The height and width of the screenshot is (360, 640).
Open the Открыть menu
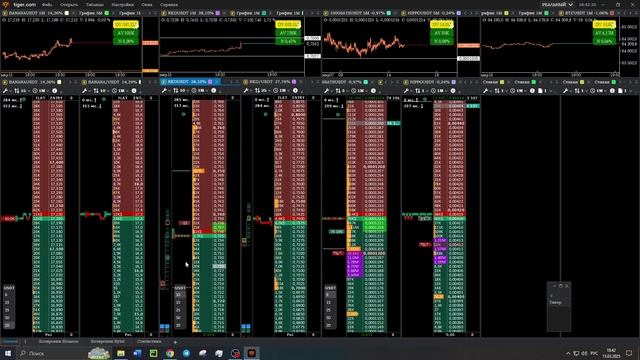(69, 4)
